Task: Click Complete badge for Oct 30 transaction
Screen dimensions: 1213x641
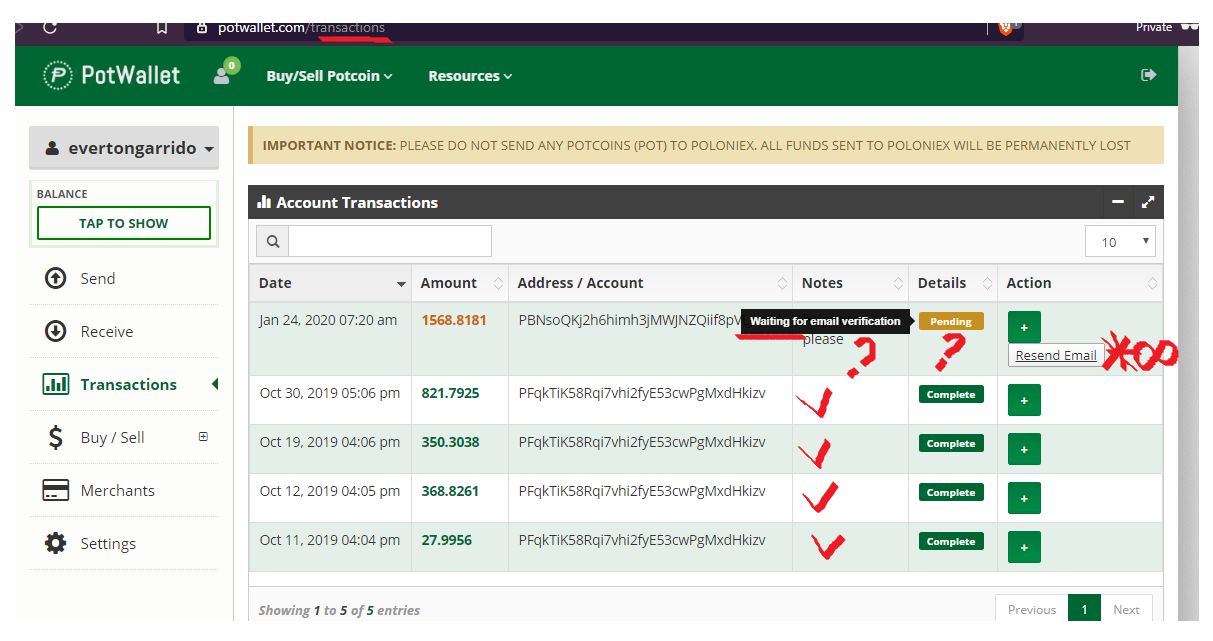Action: point(951,394)
